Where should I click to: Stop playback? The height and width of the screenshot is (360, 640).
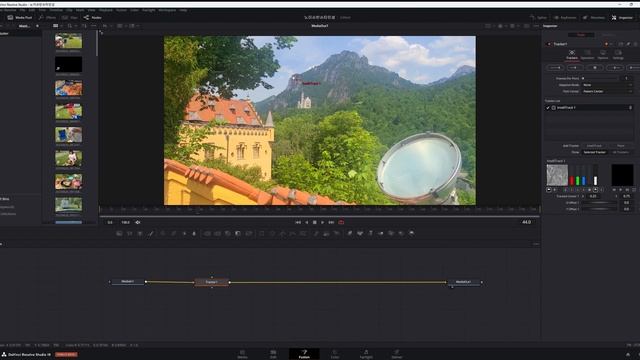click(315, 222)
